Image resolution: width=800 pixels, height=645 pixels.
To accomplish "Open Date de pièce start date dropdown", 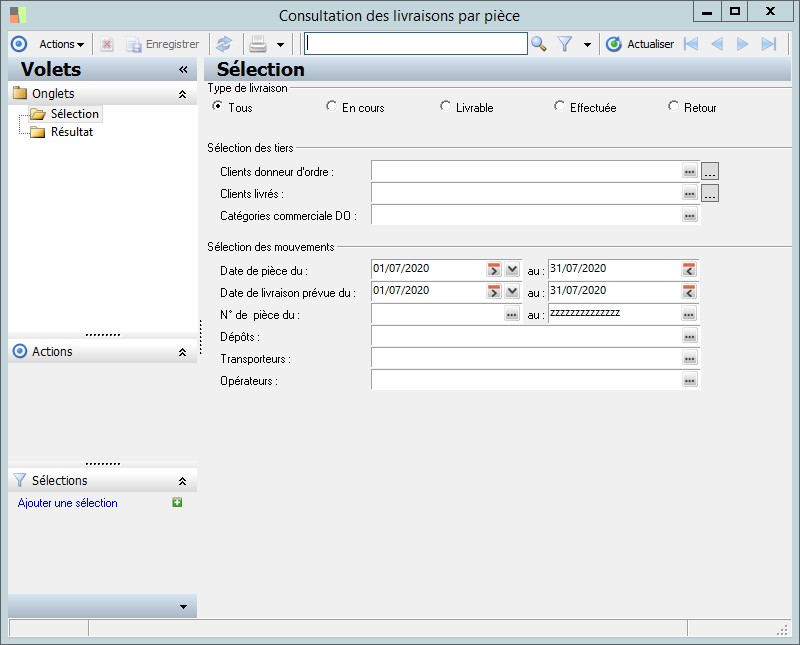I will coord(512,269).
